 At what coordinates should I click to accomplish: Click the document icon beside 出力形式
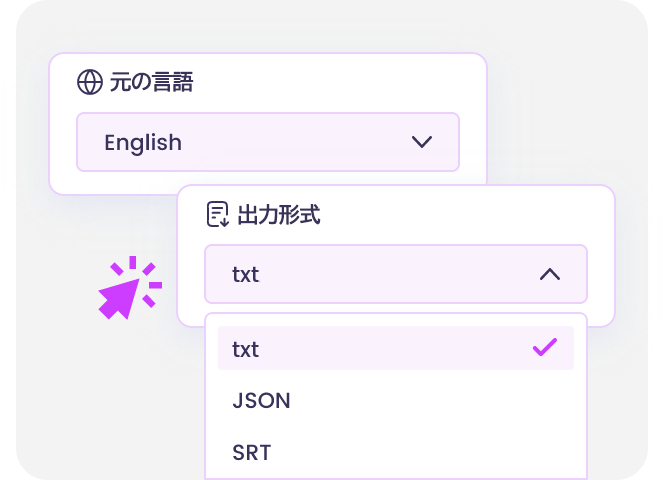[218, 214]
